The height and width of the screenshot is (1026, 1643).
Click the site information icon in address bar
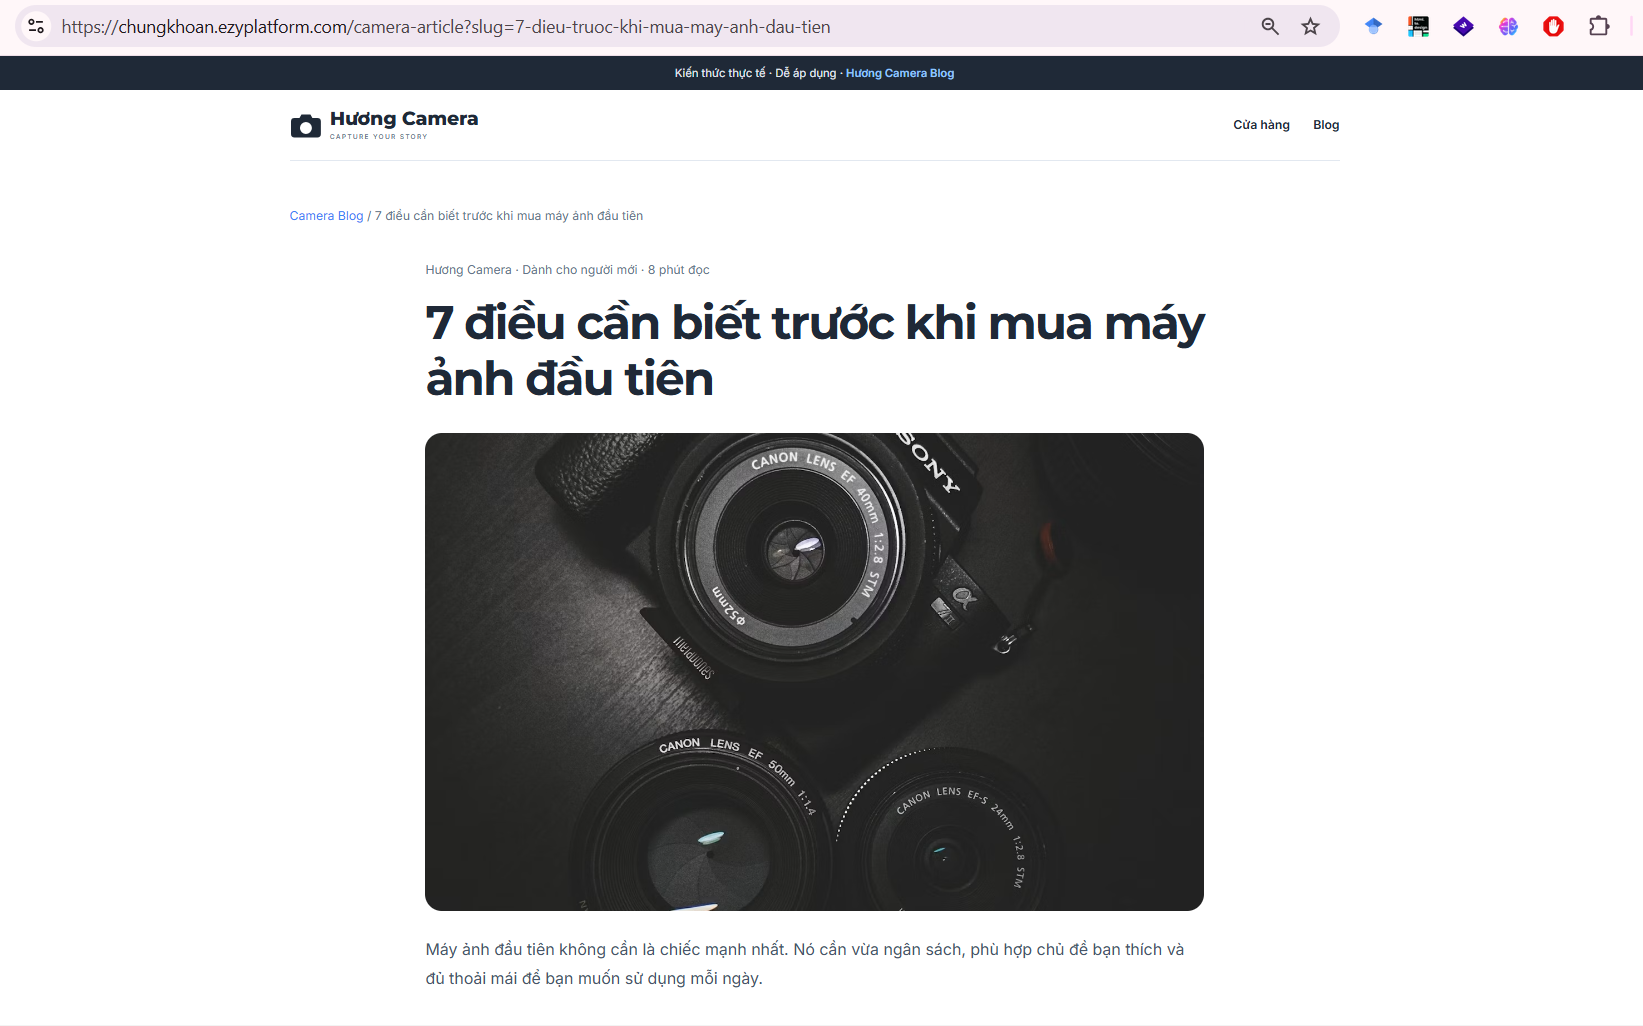36,26
